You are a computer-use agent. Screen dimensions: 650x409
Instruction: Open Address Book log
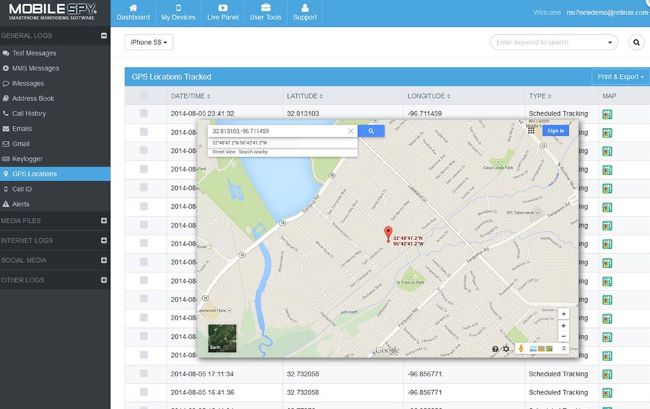coord(33,99)
